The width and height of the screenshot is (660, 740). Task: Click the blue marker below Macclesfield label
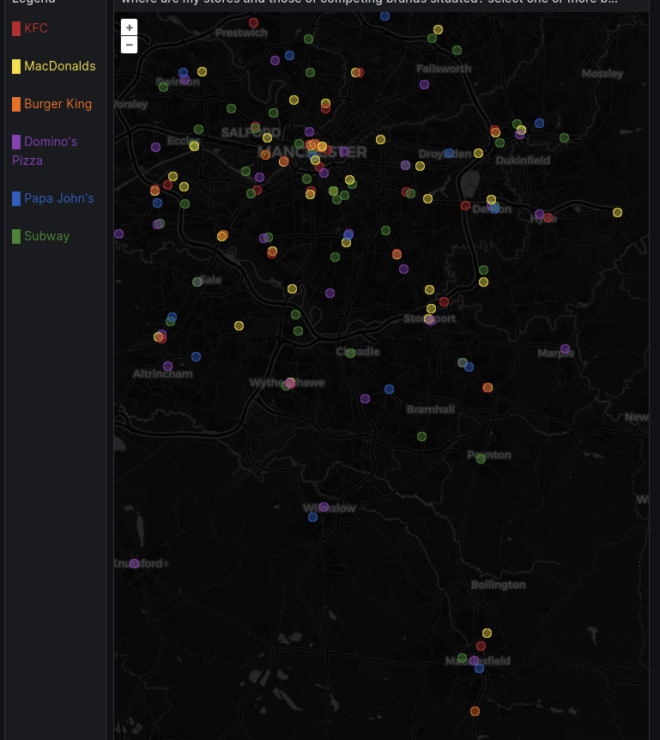(479, 668)
